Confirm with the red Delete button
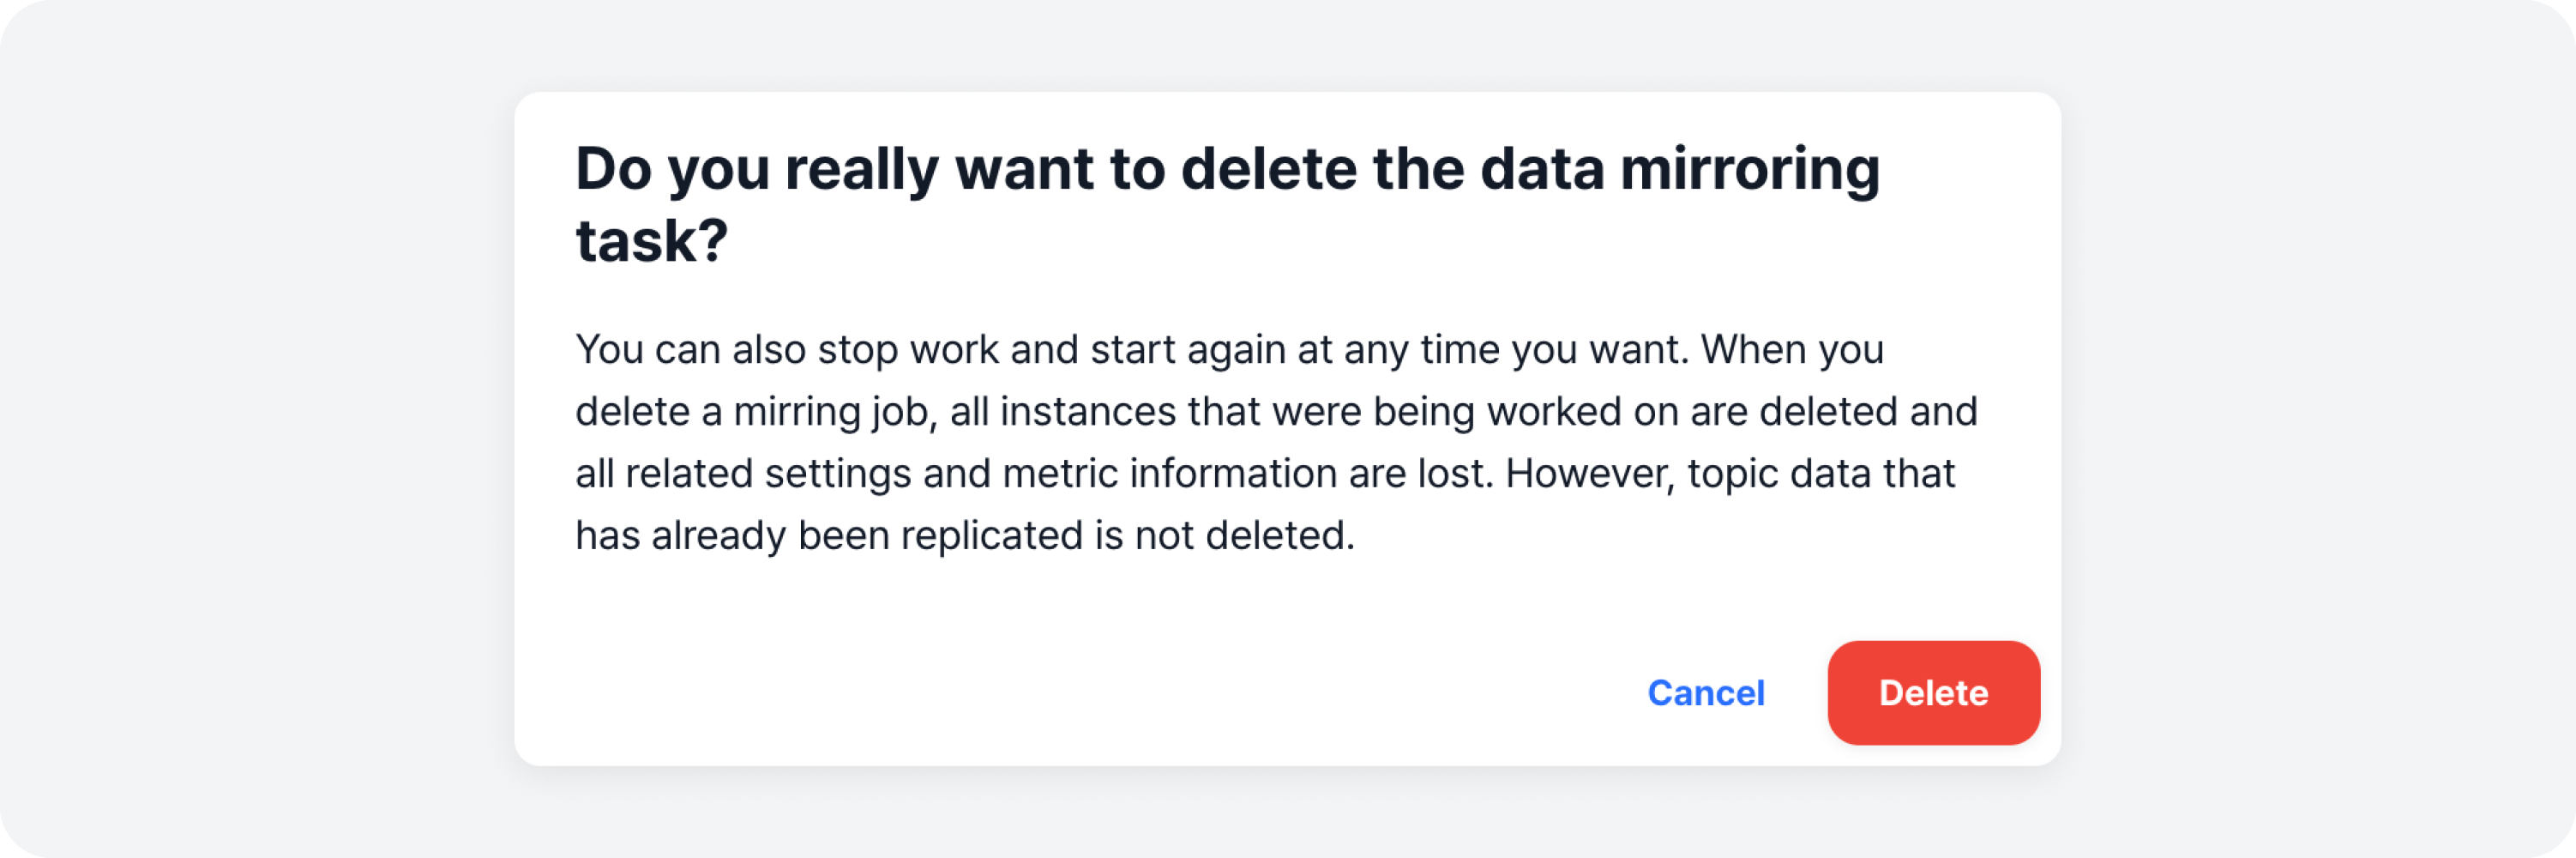 1933,693
